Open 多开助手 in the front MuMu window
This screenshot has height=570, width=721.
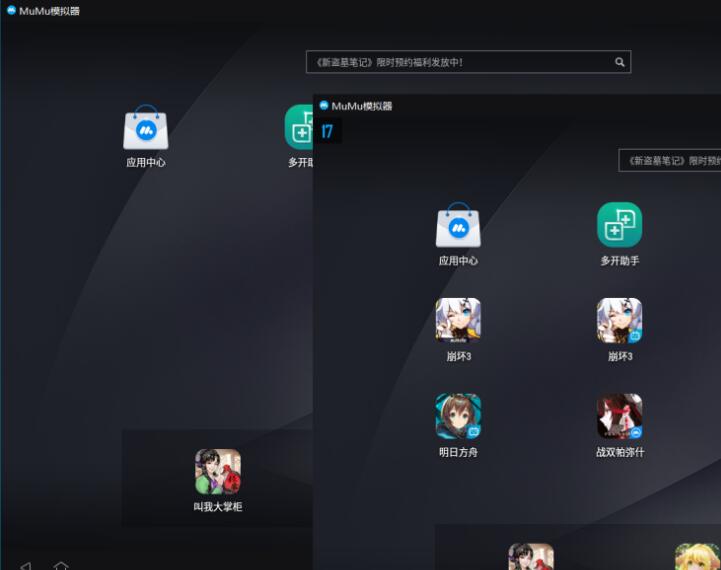[x=619, y=225]
